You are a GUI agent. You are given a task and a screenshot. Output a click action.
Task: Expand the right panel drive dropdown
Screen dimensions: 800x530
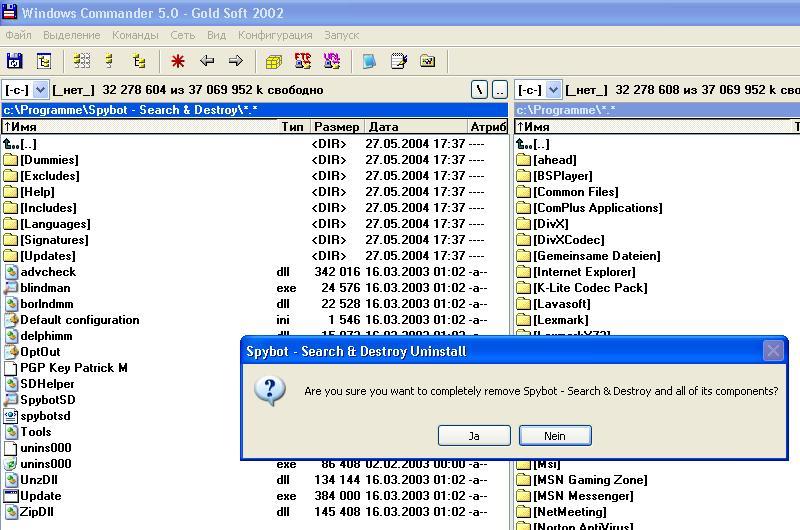(553, 90)
